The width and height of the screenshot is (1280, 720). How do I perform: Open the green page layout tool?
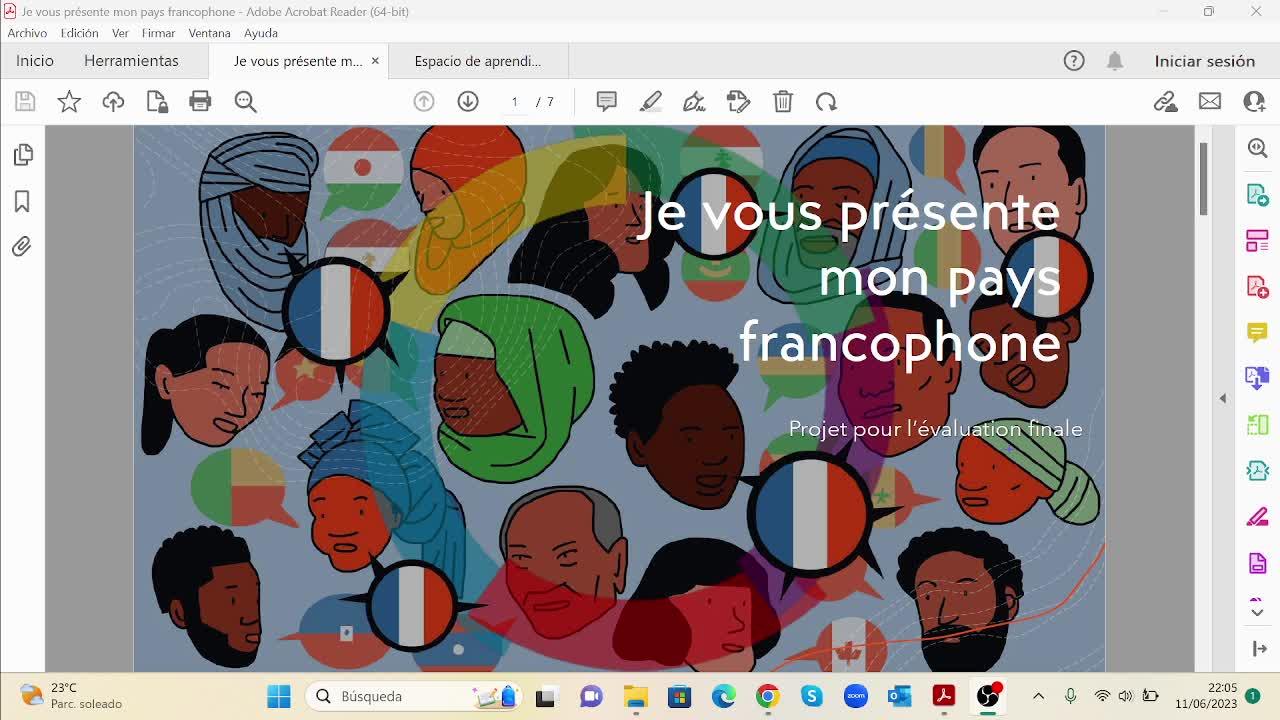tap(1258, 424)
